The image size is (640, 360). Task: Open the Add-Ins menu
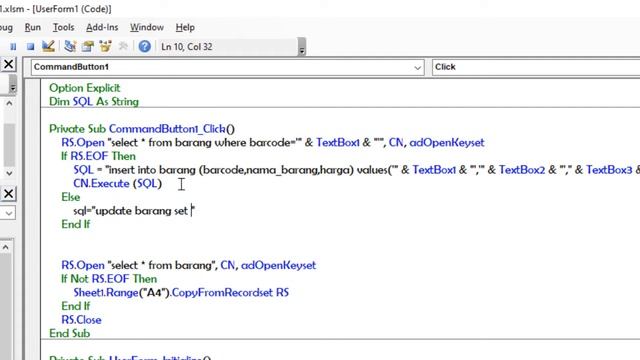[102, 27]
